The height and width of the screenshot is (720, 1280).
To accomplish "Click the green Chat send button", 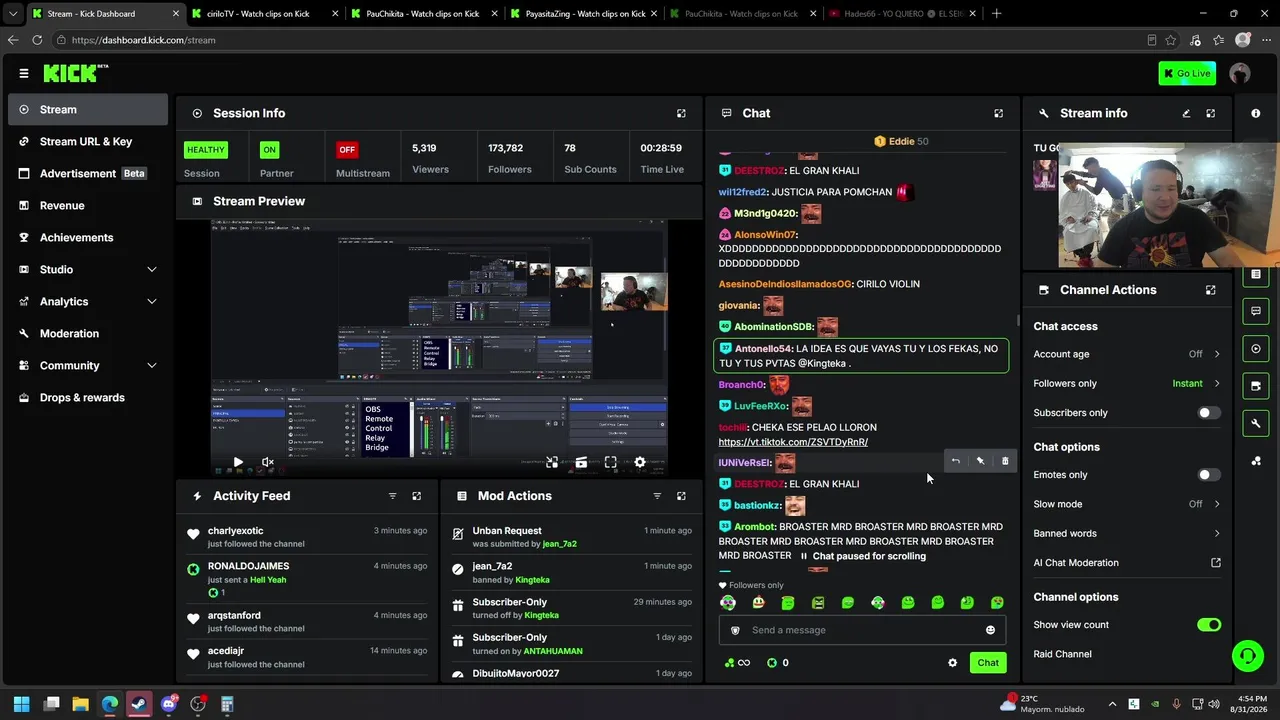I will [988, 663].
